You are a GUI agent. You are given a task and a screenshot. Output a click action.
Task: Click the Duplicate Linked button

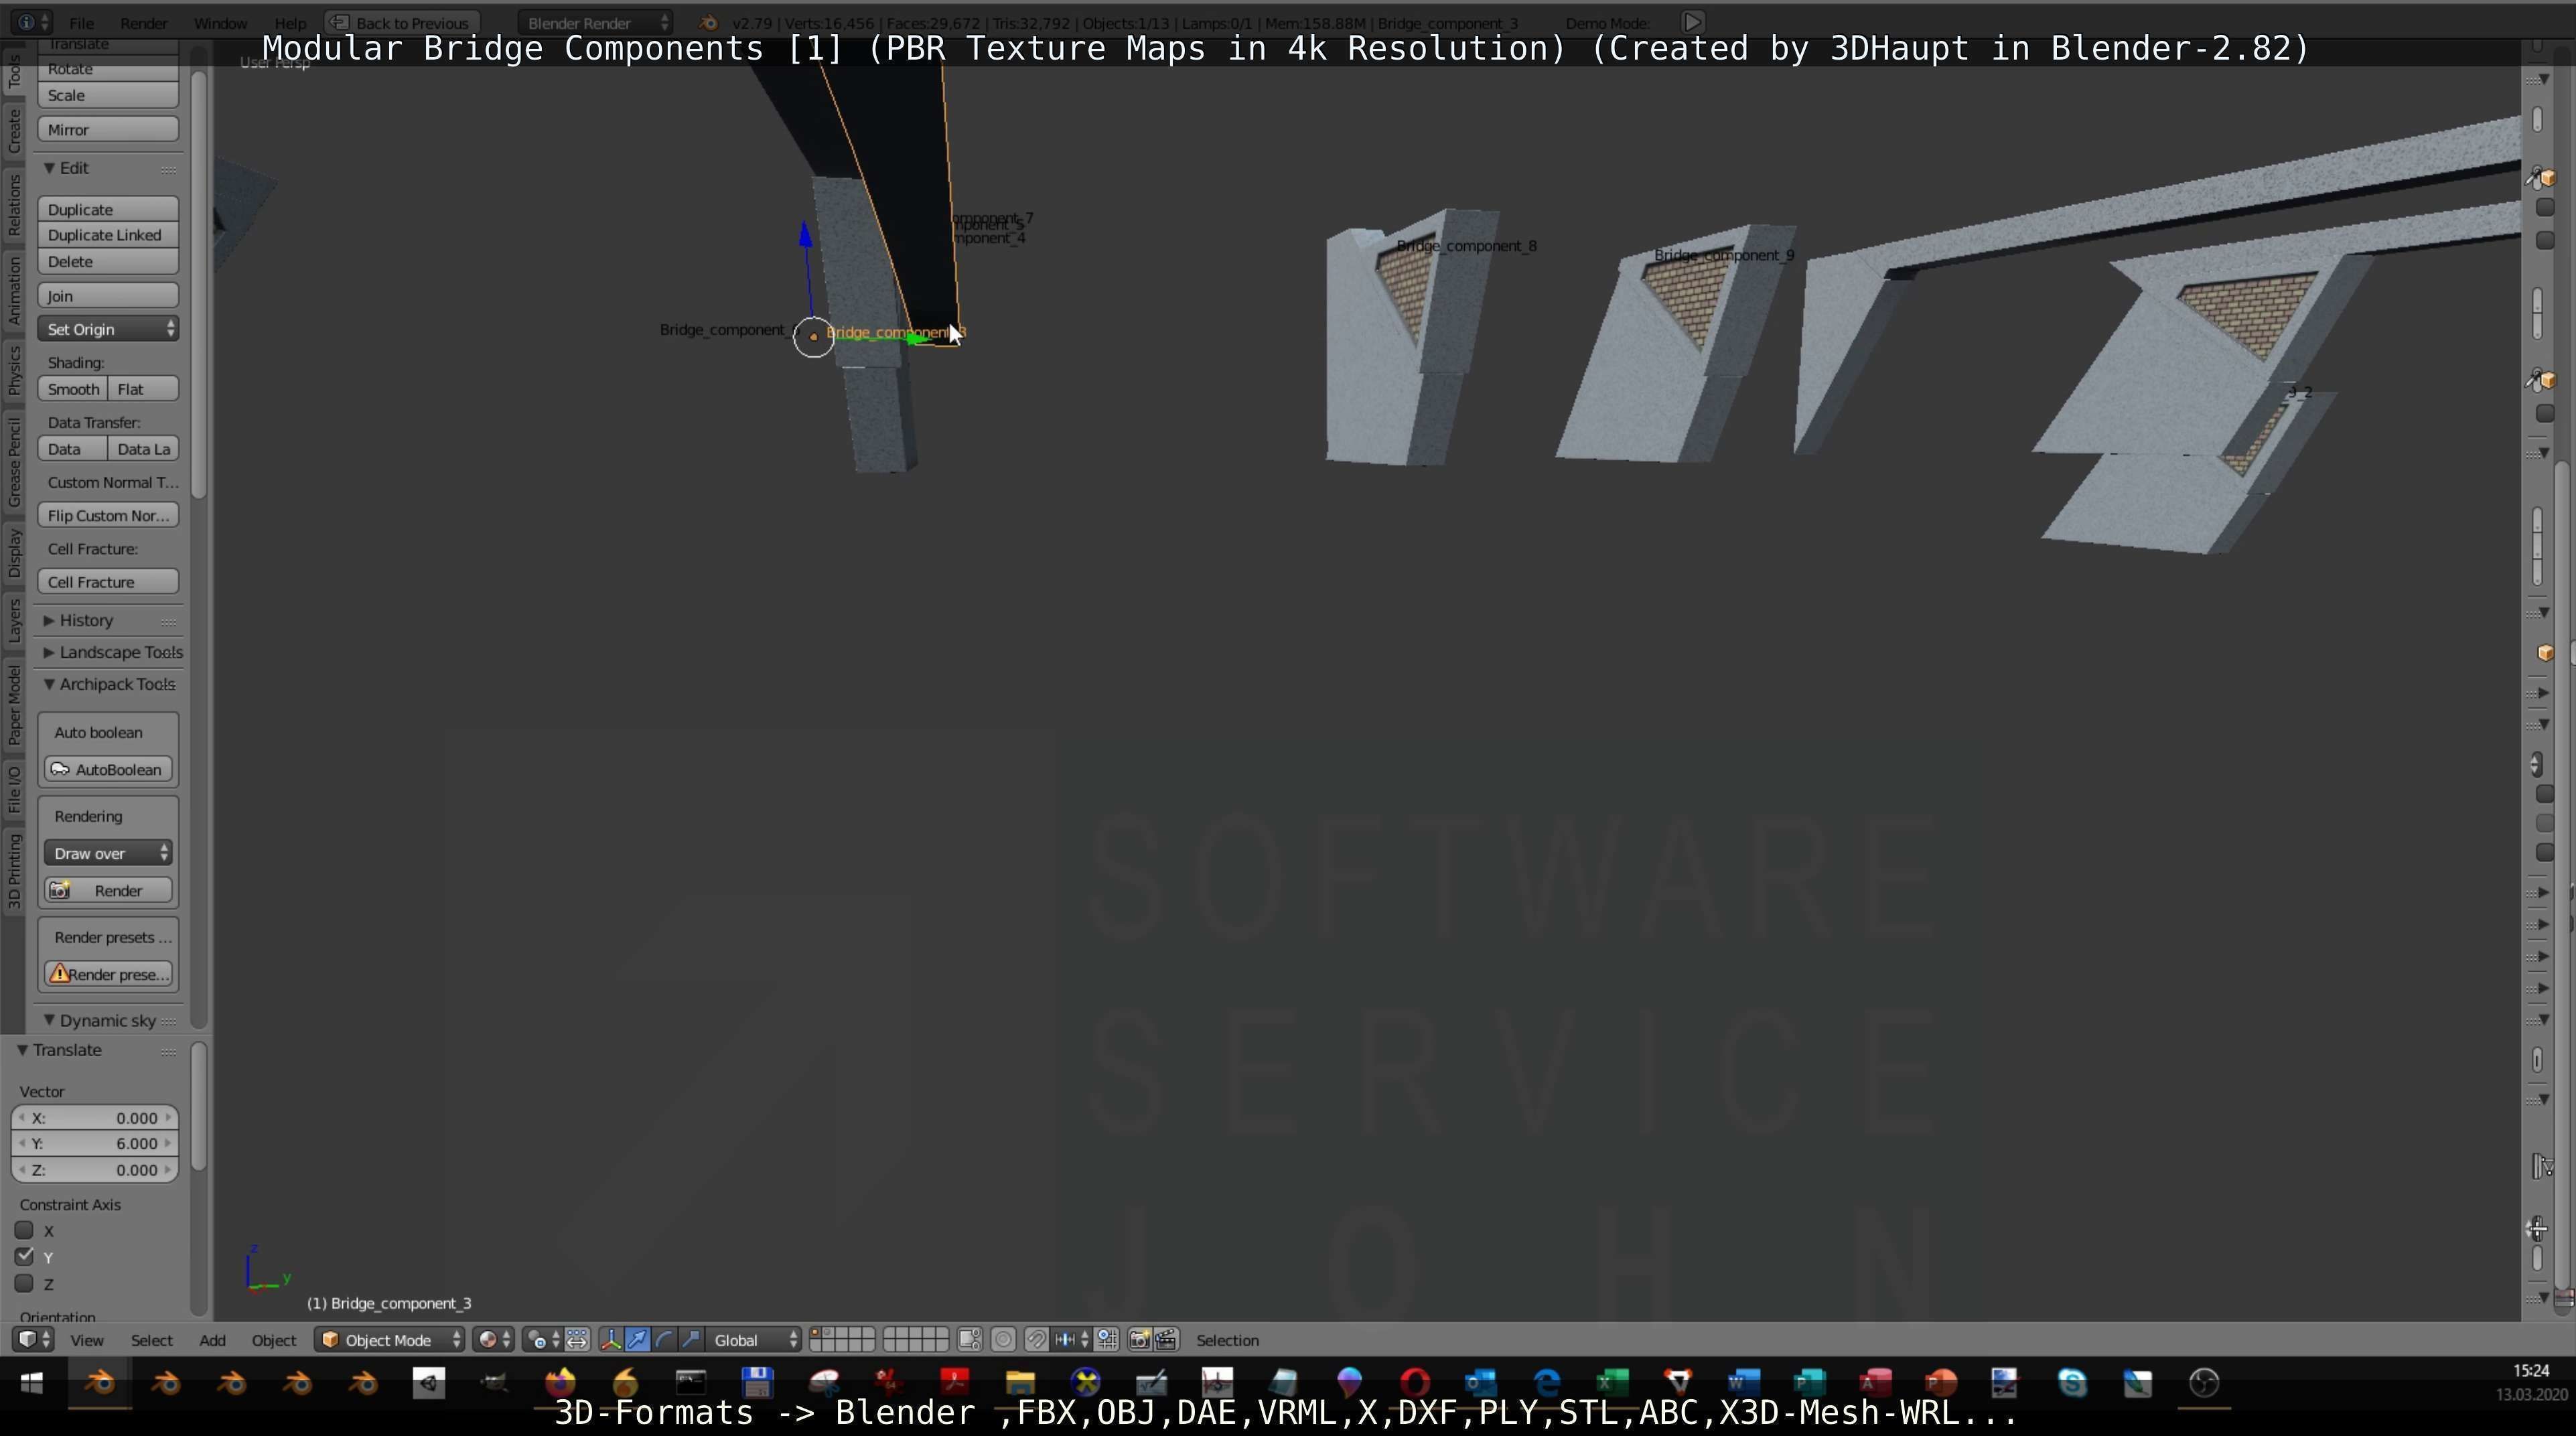[x=108, y=235]
